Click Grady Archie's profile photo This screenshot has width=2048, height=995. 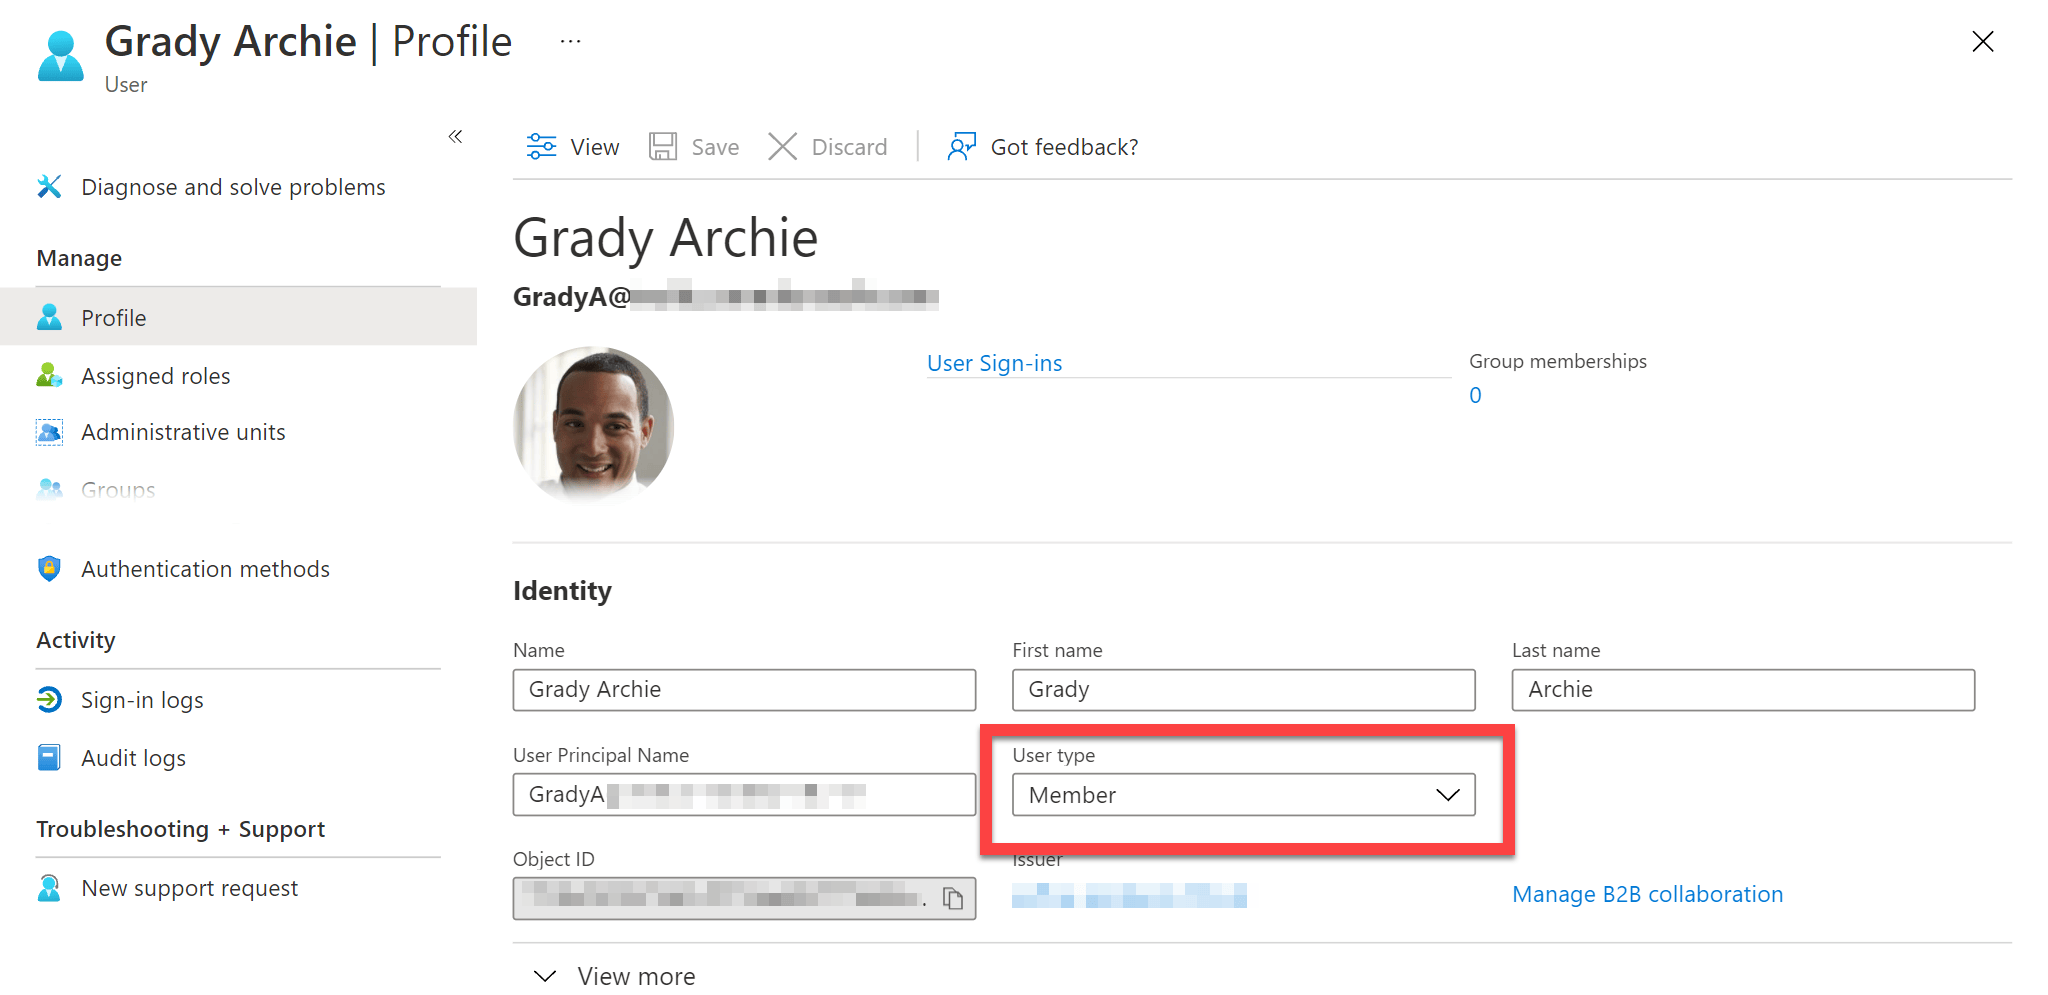point(593,424)
